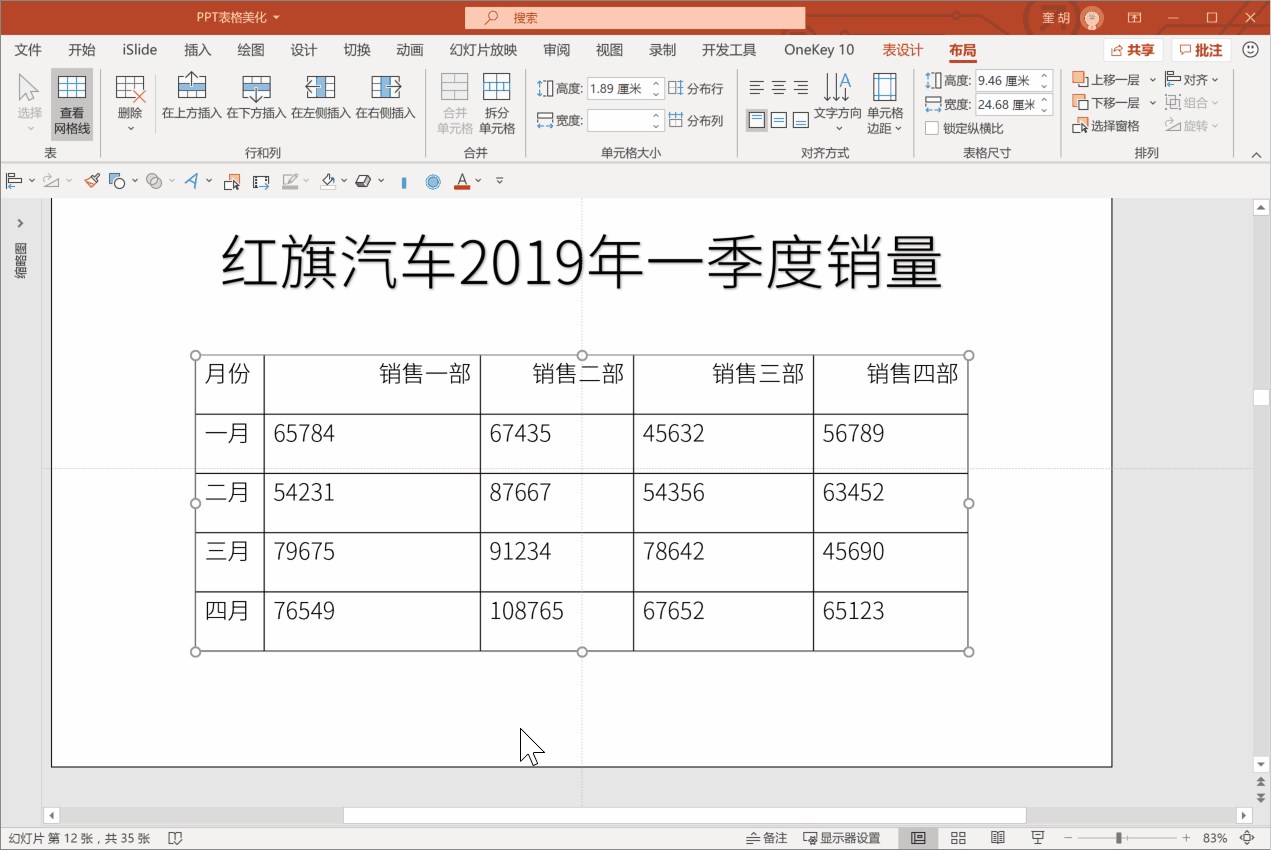Center cell text horizontally icon

[779, 88]
